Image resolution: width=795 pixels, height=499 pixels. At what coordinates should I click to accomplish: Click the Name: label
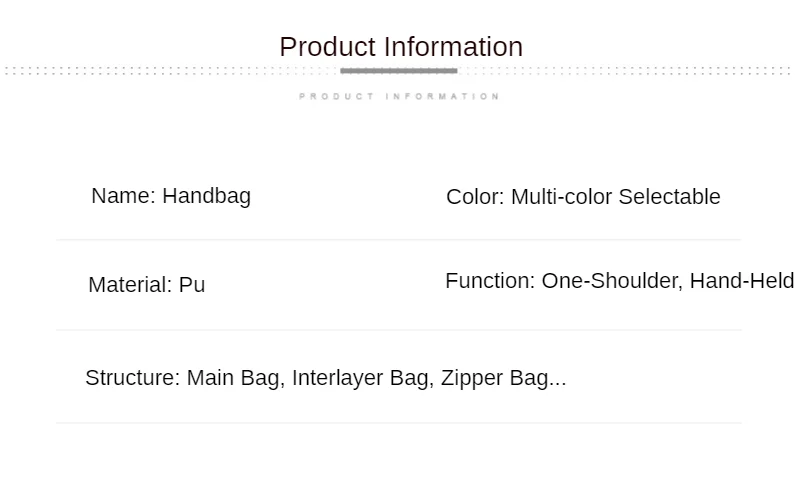pyautogui.click(x=123, y=196)
